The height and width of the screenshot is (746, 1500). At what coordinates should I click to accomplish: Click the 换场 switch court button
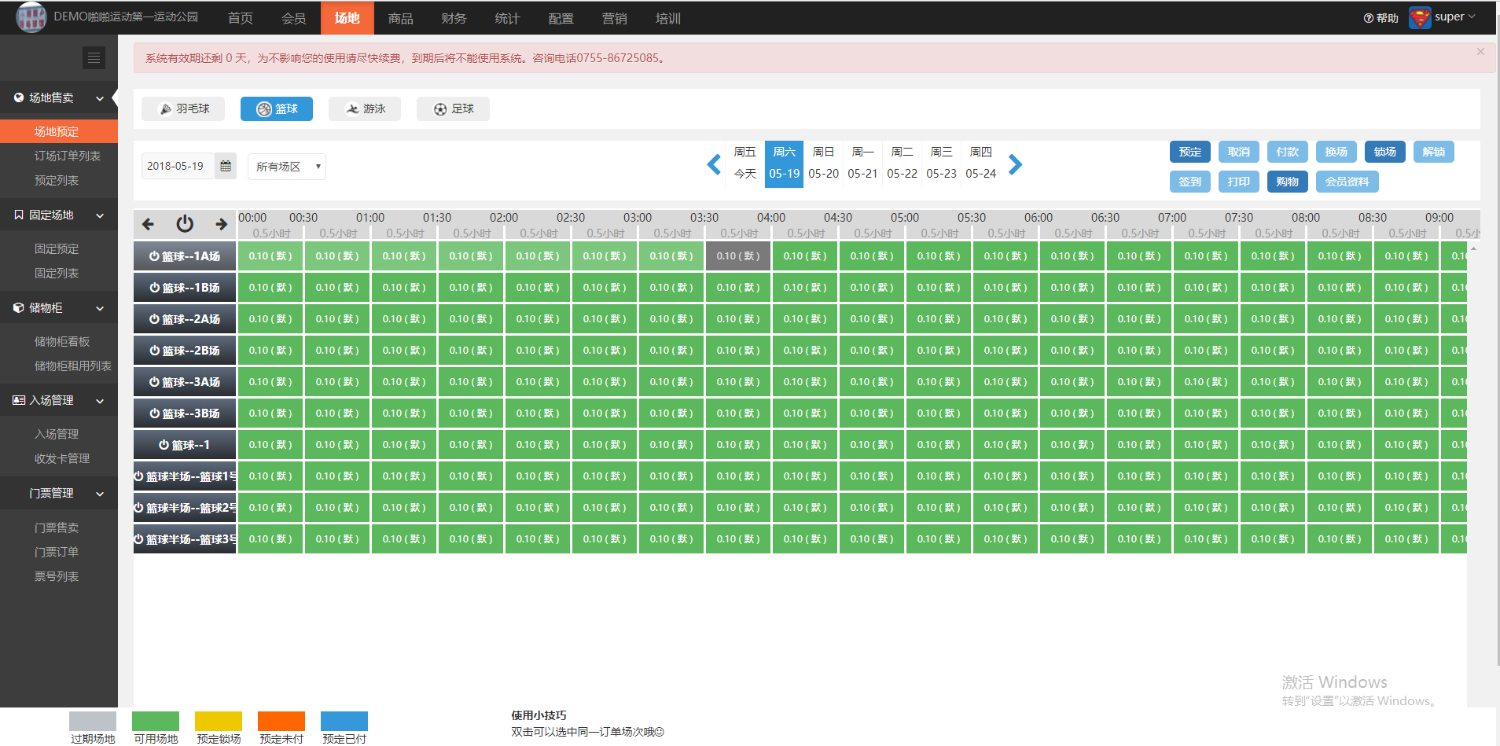click(1336, 152)
